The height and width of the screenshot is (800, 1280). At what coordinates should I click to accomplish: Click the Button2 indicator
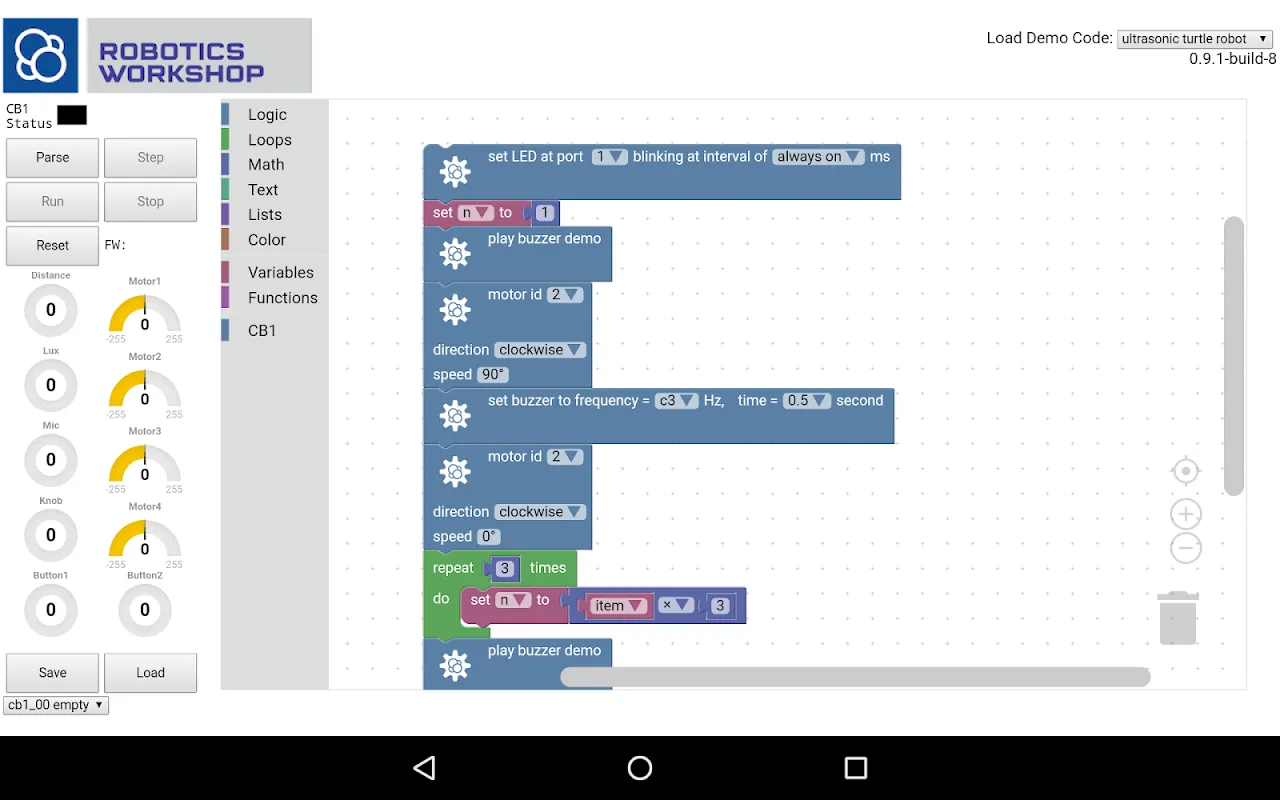[x=145, y=610]
